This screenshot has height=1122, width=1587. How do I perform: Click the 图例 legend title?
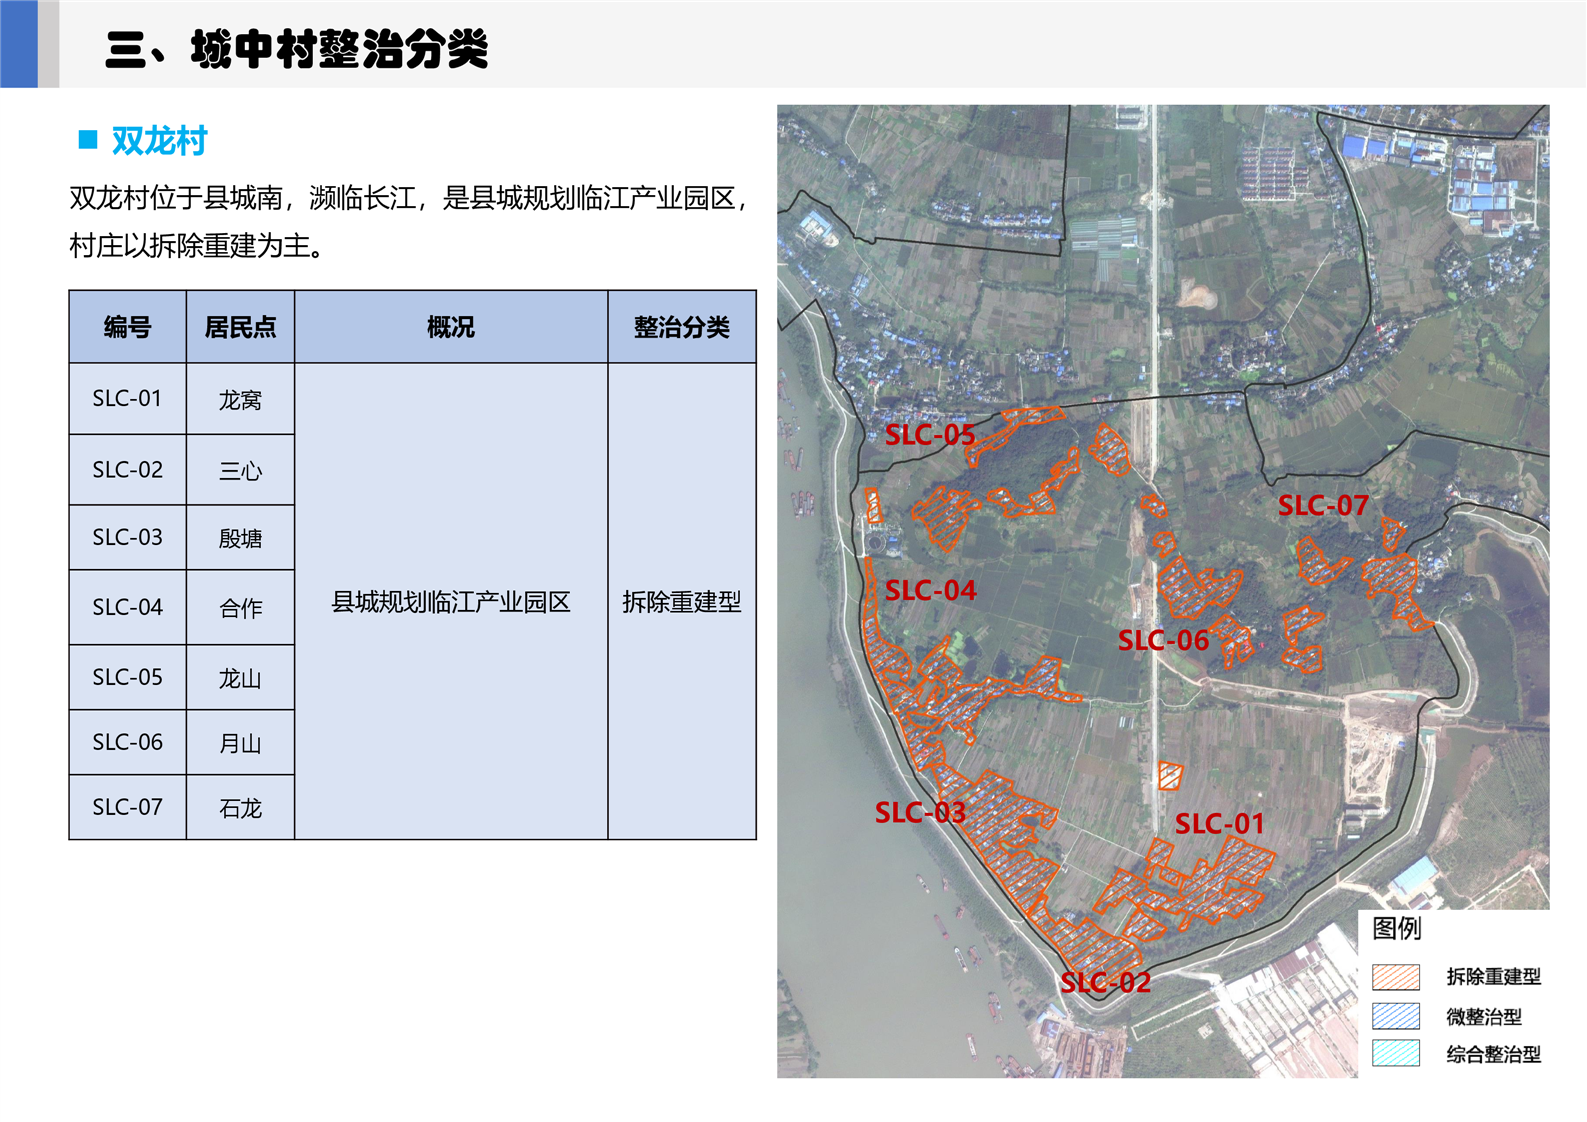tap(1396, 929)
